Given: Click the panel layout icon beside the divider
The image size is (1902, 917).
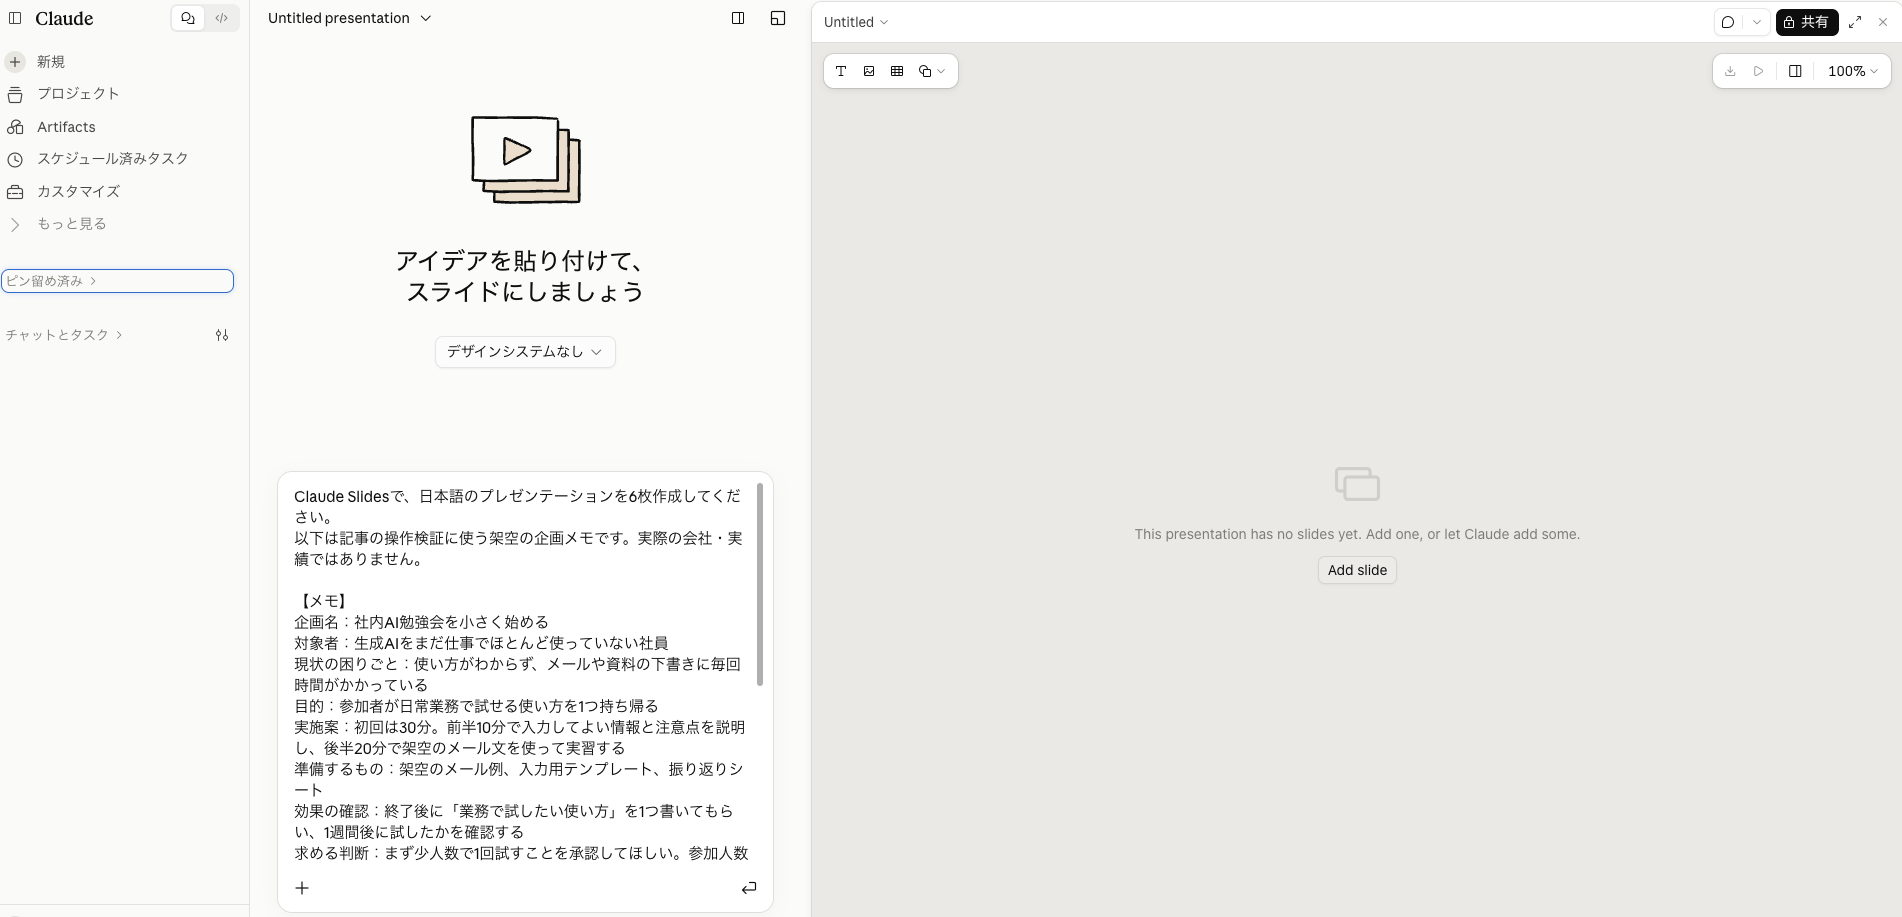Looking at the screenshot, I should (778, 18).
